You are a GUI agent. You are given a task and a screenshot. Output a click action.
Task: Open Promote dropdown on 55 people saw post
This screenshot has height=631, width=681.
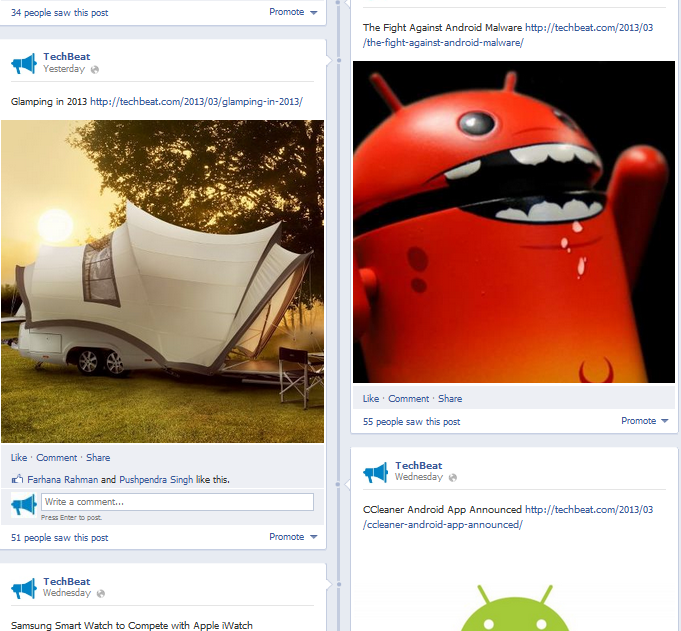645,421
